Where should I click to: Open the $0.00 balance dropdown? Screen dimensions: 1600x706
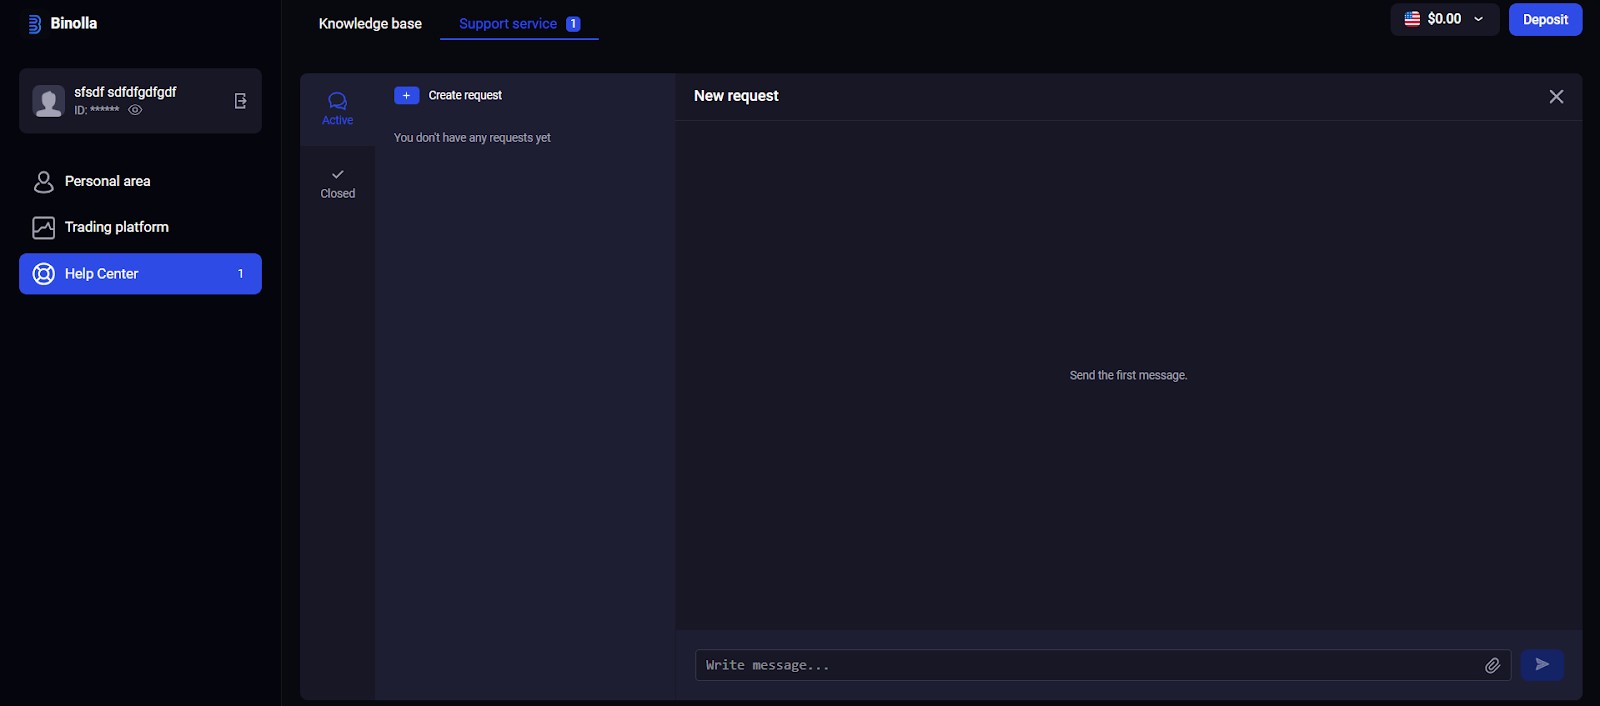1444,19
